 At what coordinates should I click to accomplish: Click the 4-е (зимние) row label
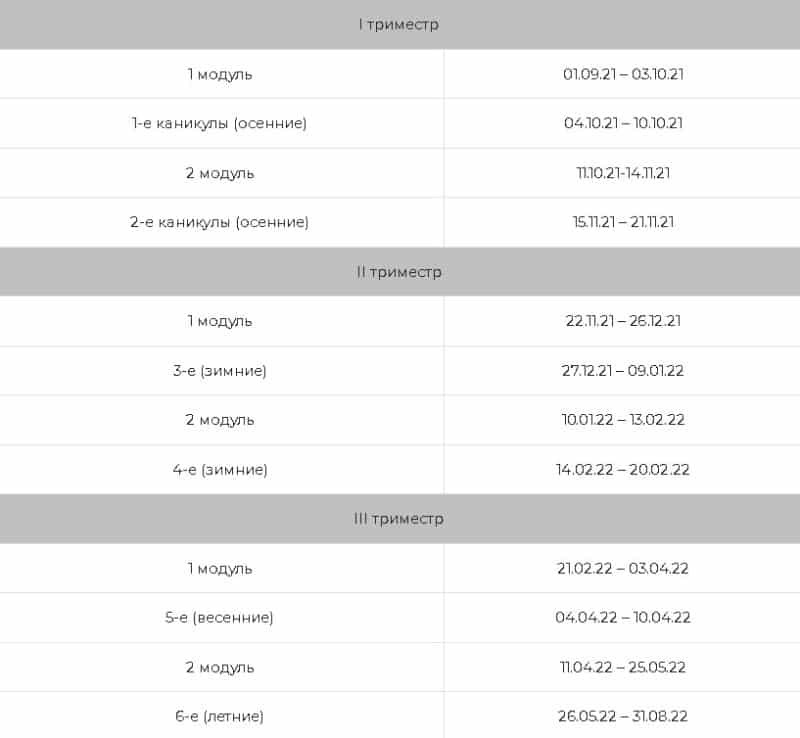tap(220, 470)
